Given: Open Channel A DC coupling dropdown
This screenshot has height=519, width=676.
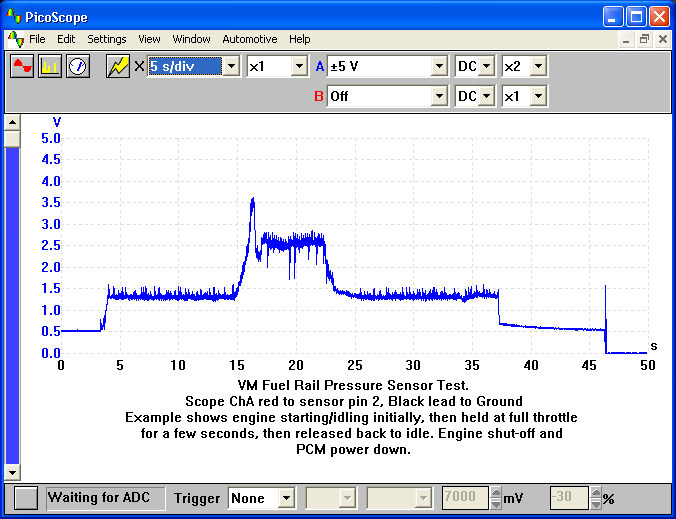Looking at the screenshot, I should 486,67.
